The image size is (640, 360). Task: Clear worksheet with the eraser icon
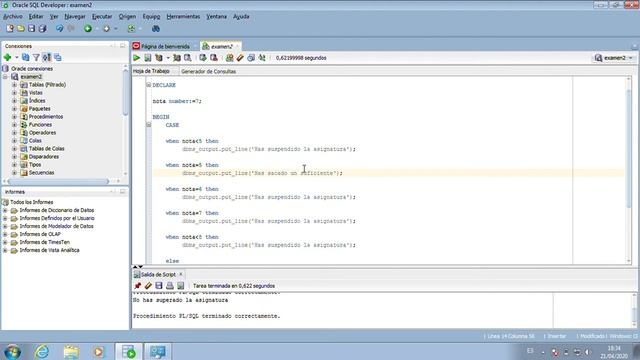point(240,58)
